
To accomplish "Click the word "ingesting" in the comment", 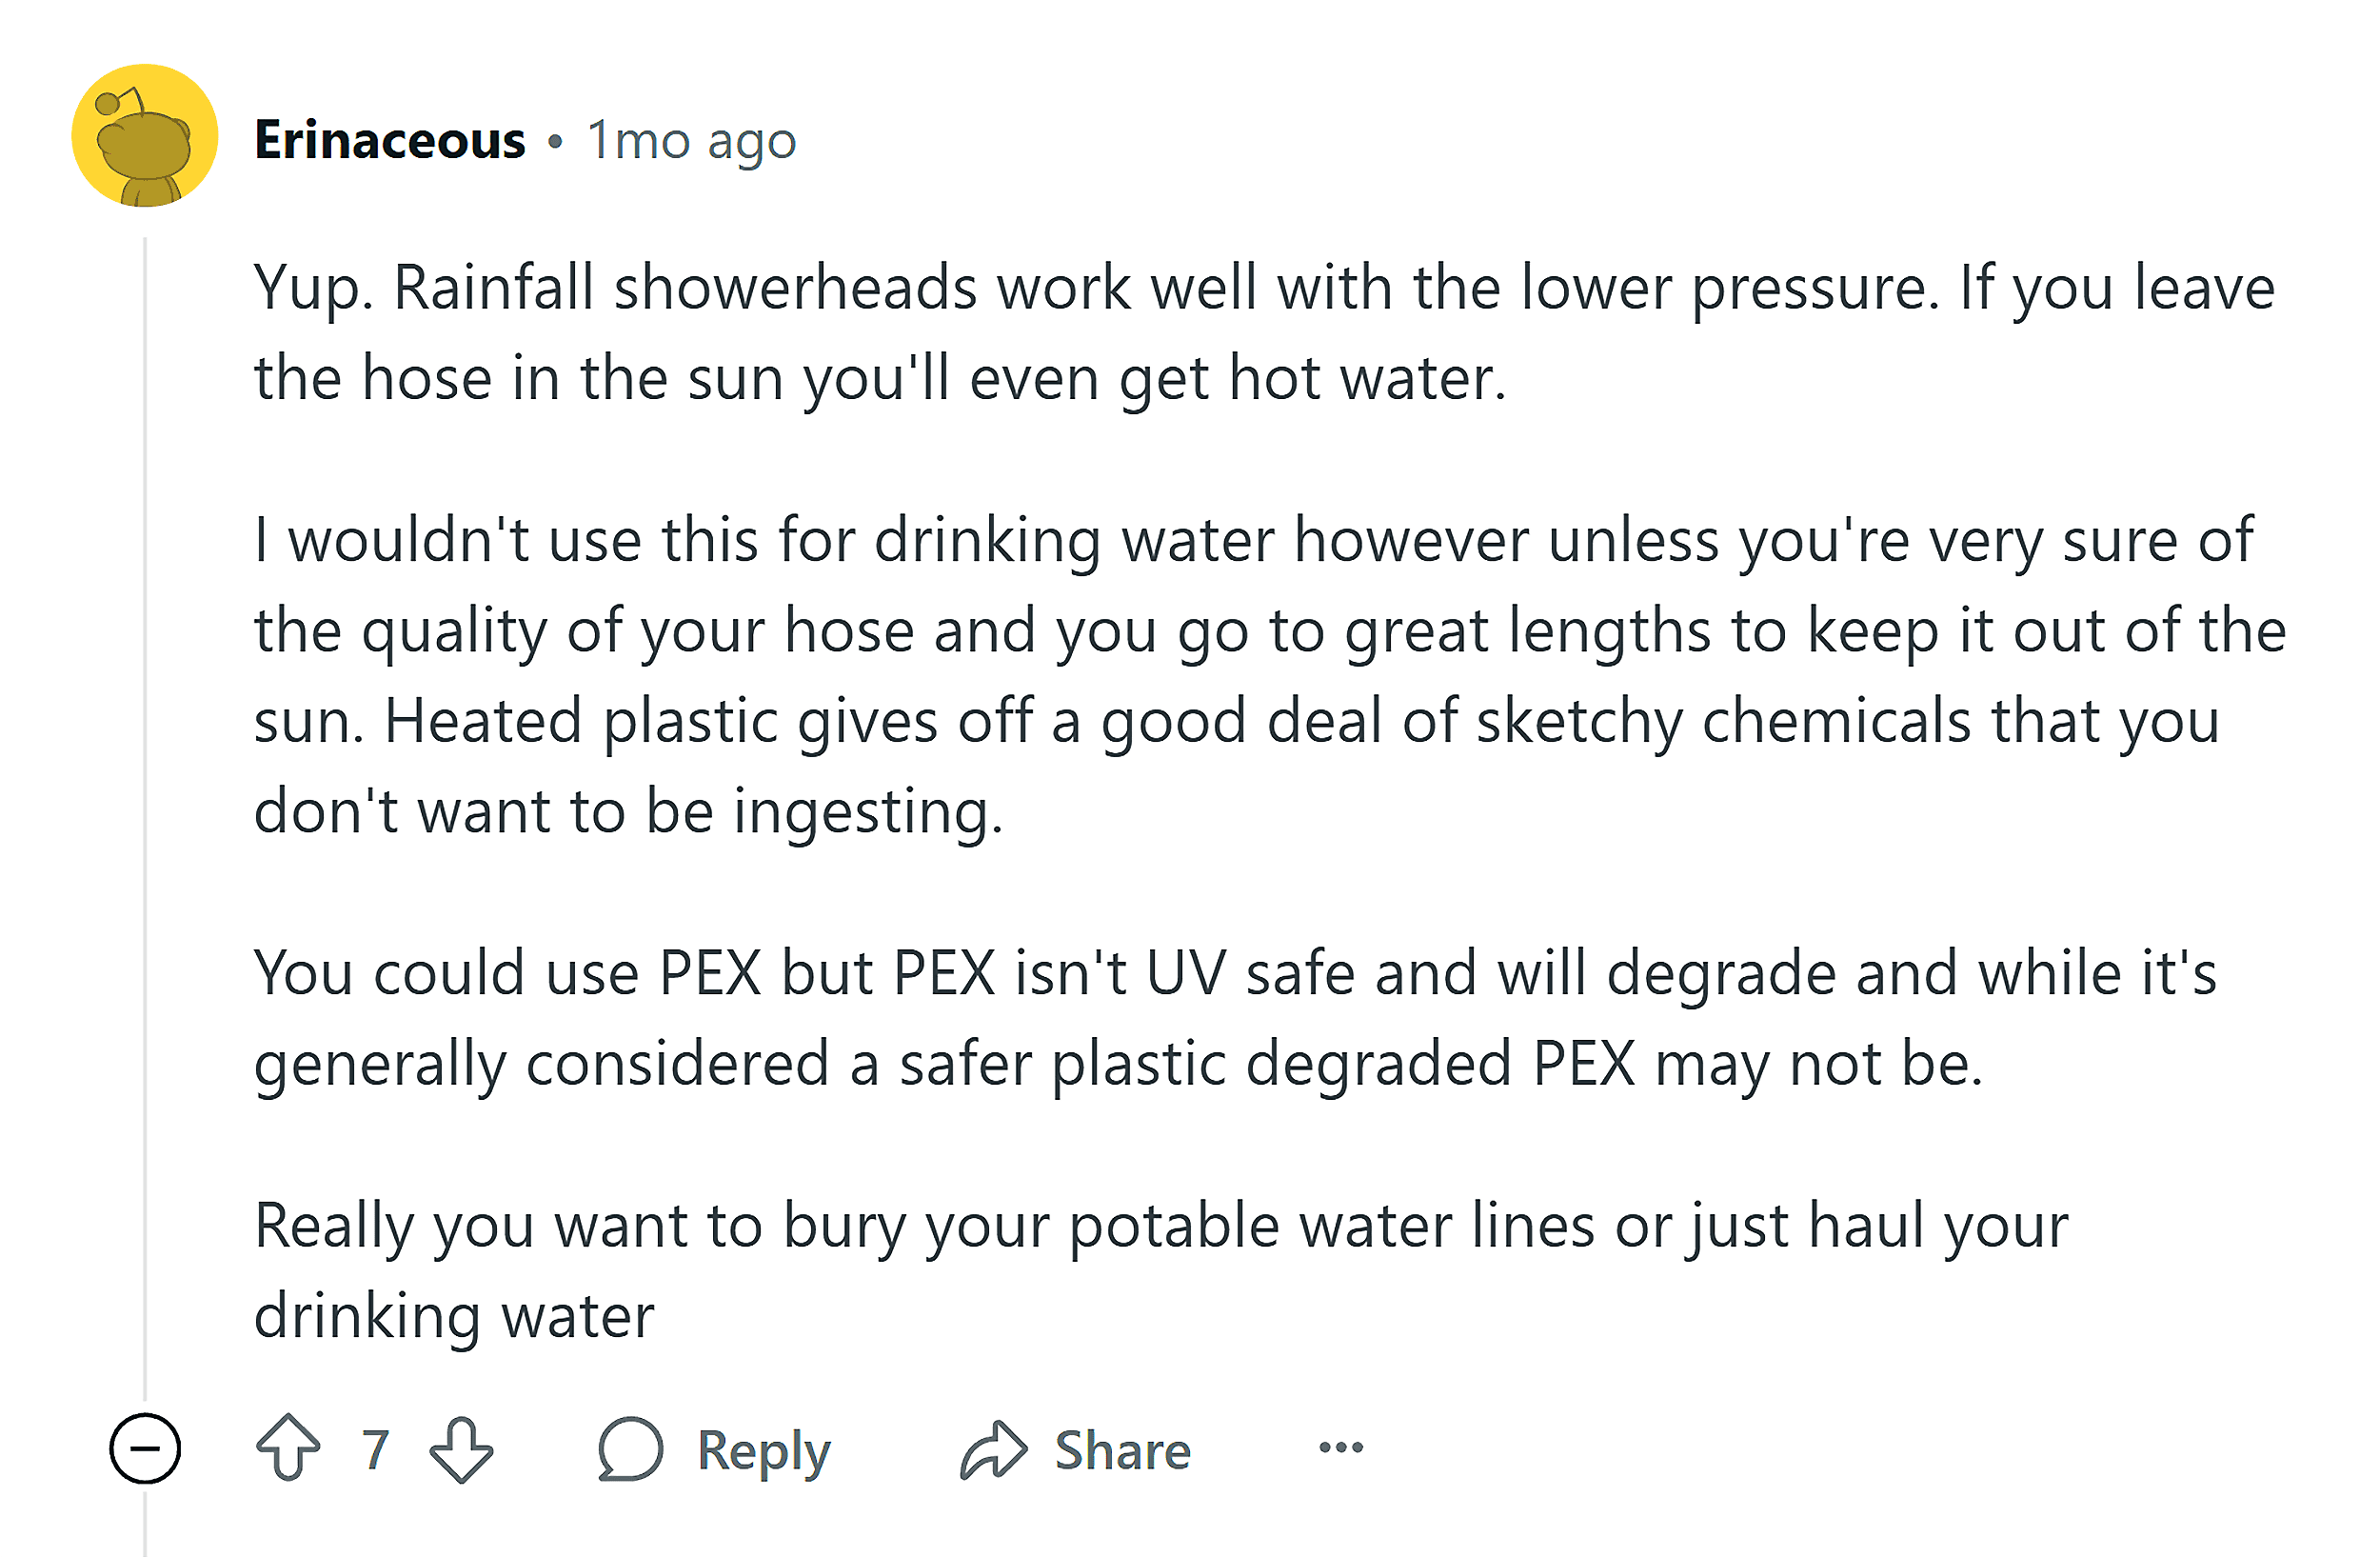I will point(867,811).
